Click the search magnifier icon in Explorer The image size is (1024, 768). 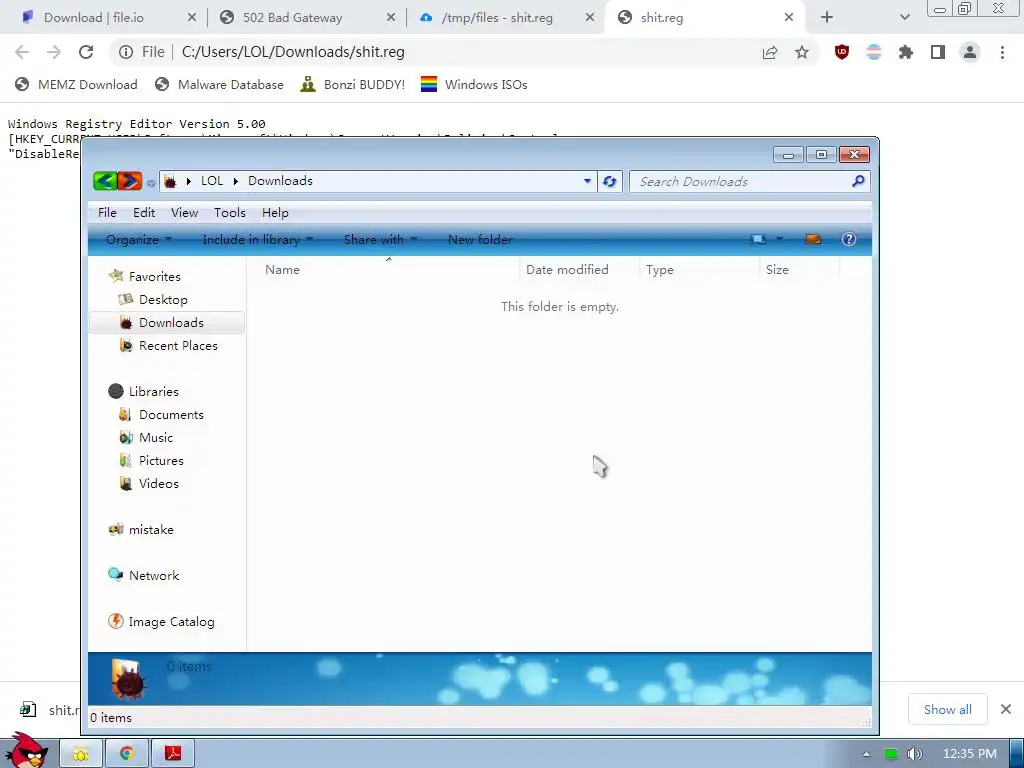[859, 181]
